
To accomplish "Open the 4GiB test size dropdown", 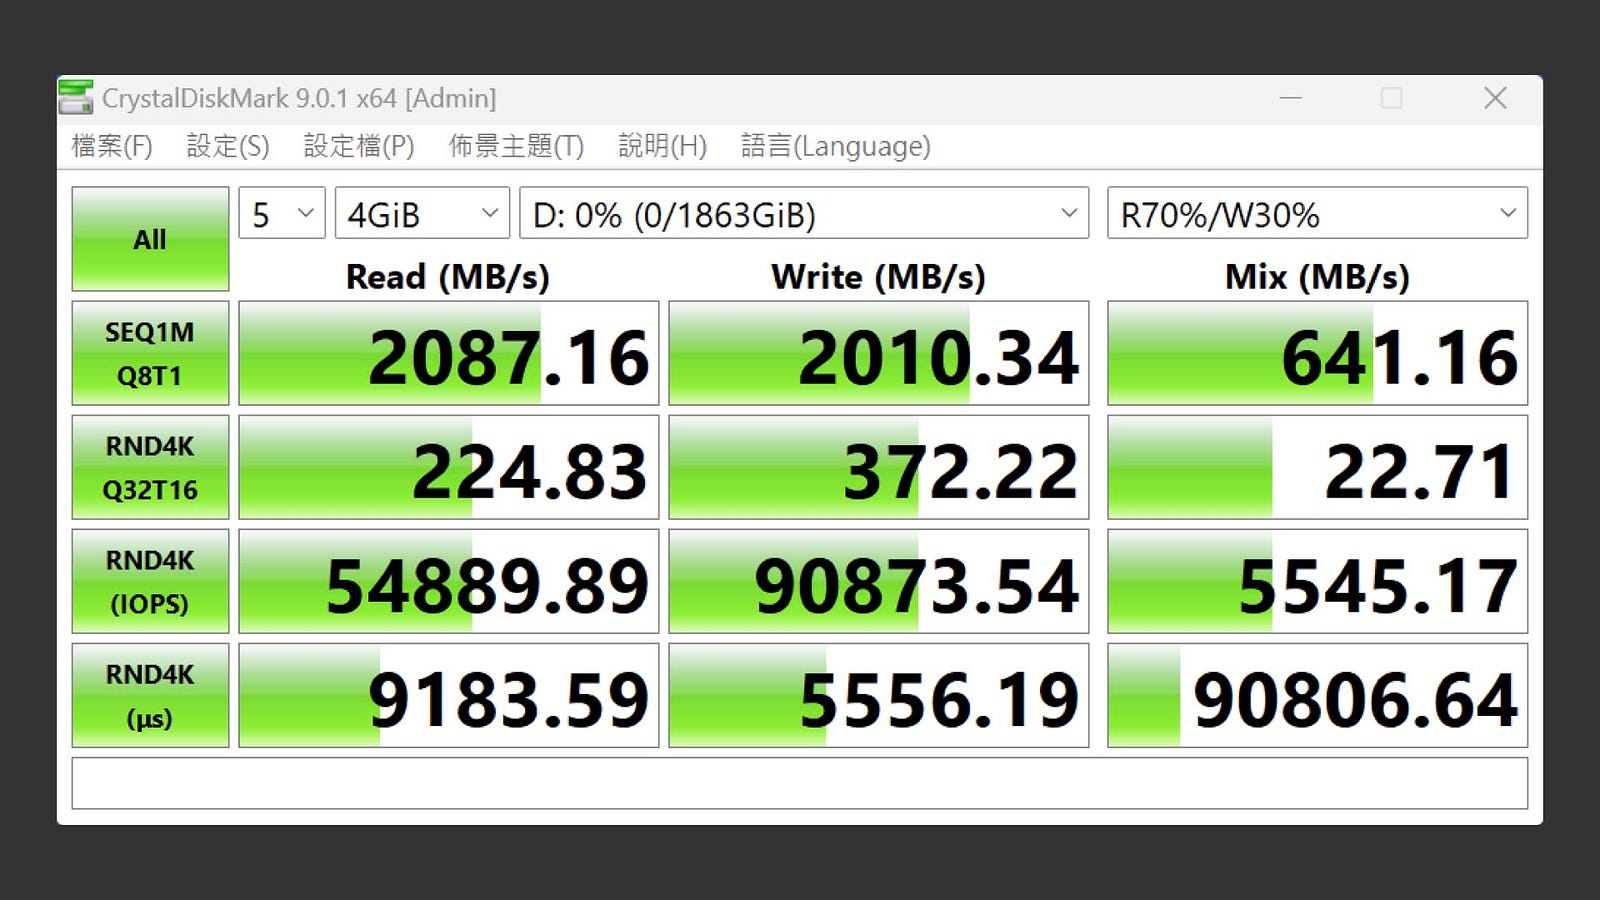I will click(422, 213).
